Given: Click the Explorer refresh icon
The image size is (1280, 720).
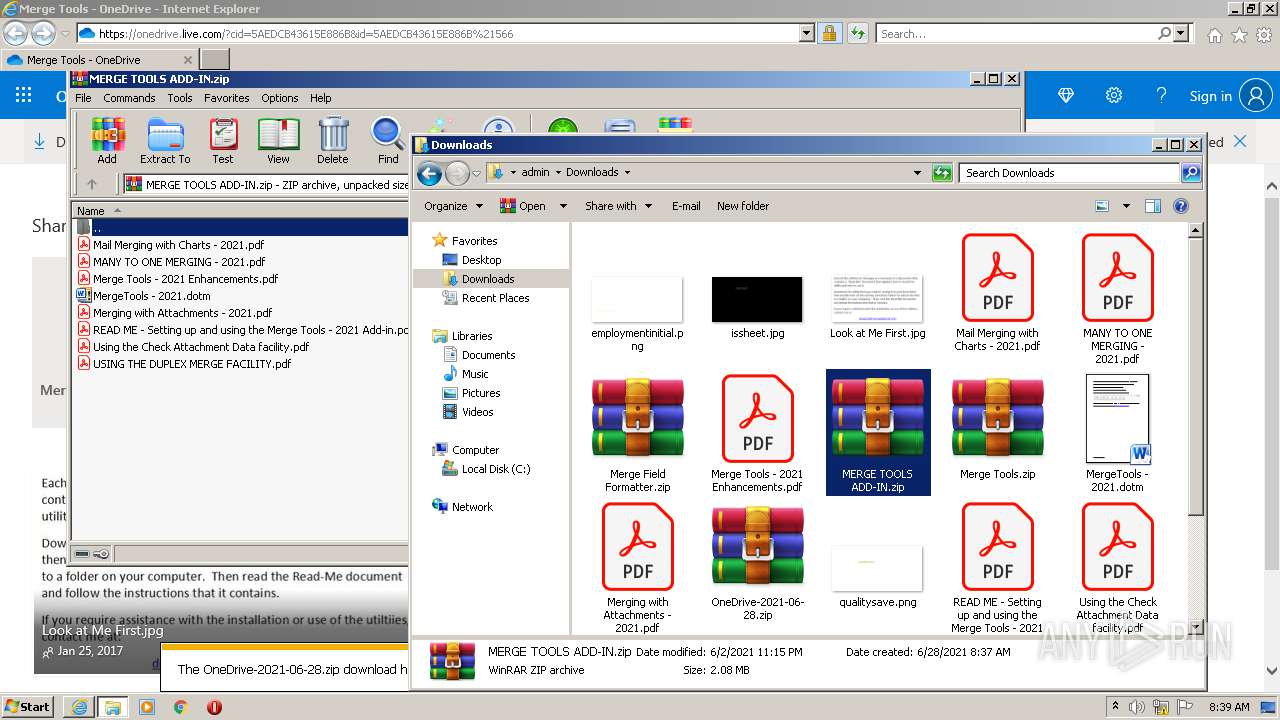Looking at the screenshot, I should click(942, 173).
